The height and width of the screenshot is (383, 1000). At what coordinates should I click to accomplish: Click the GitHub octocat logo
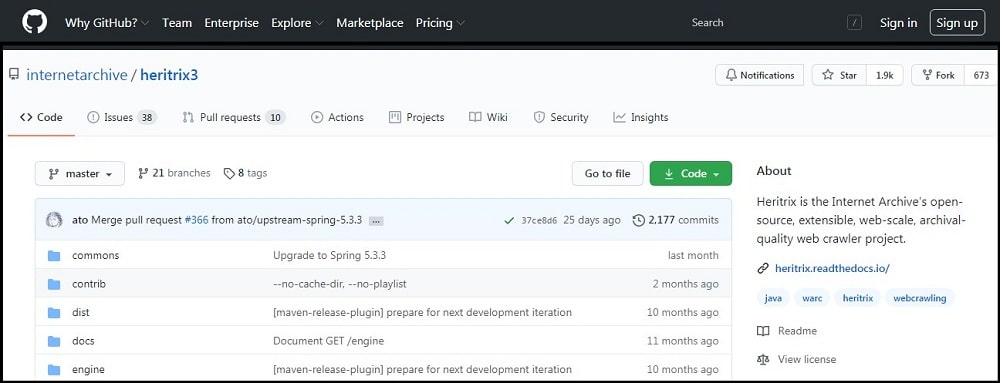(x=34, y=22)
